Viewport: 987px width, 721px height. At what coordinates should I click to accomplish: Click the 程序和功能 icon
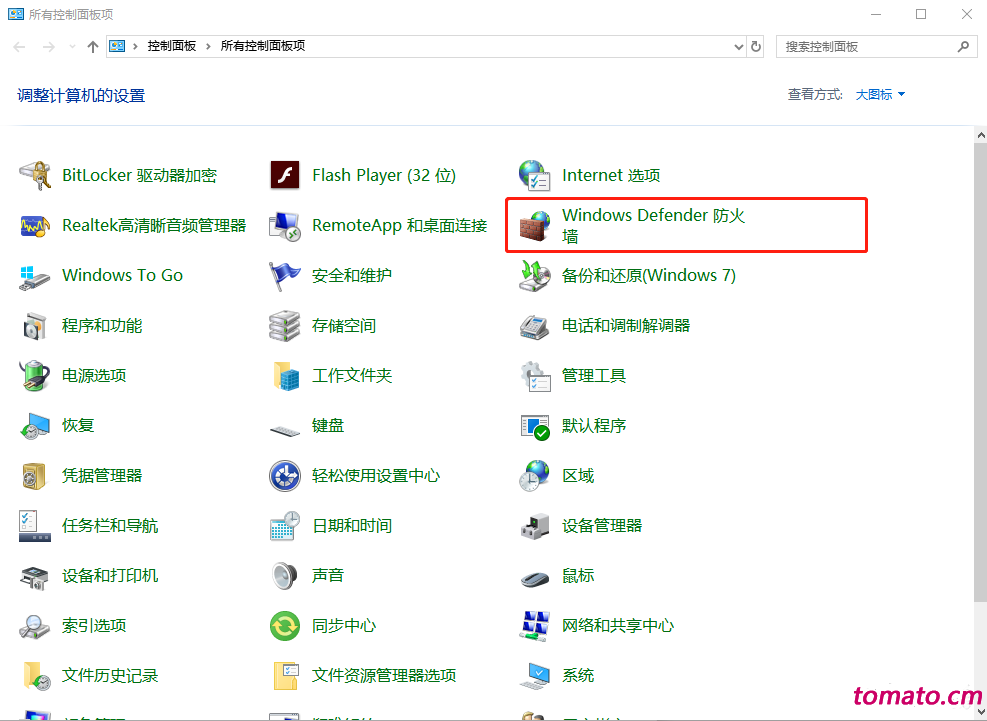[x=35, y=326]
